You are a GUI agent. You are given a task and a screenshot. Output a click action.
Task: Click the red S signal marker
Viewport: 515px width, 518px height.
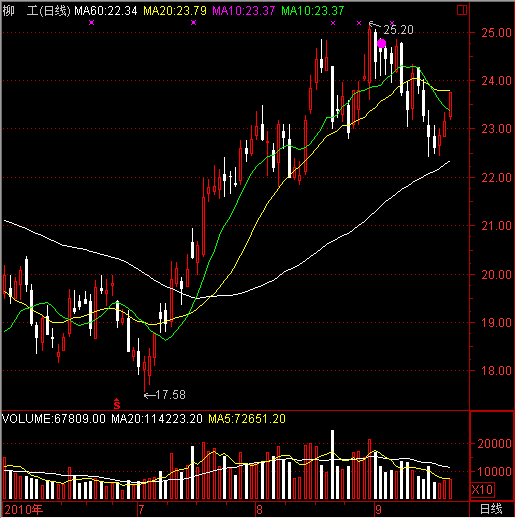pyautogui.click(x=116, y=404)
